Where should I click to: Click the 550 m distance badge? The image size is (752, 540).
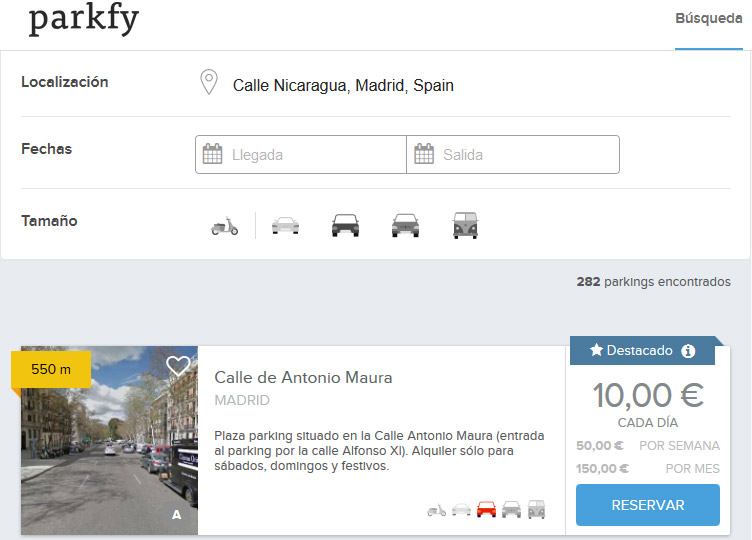click(x=51, y=369)
